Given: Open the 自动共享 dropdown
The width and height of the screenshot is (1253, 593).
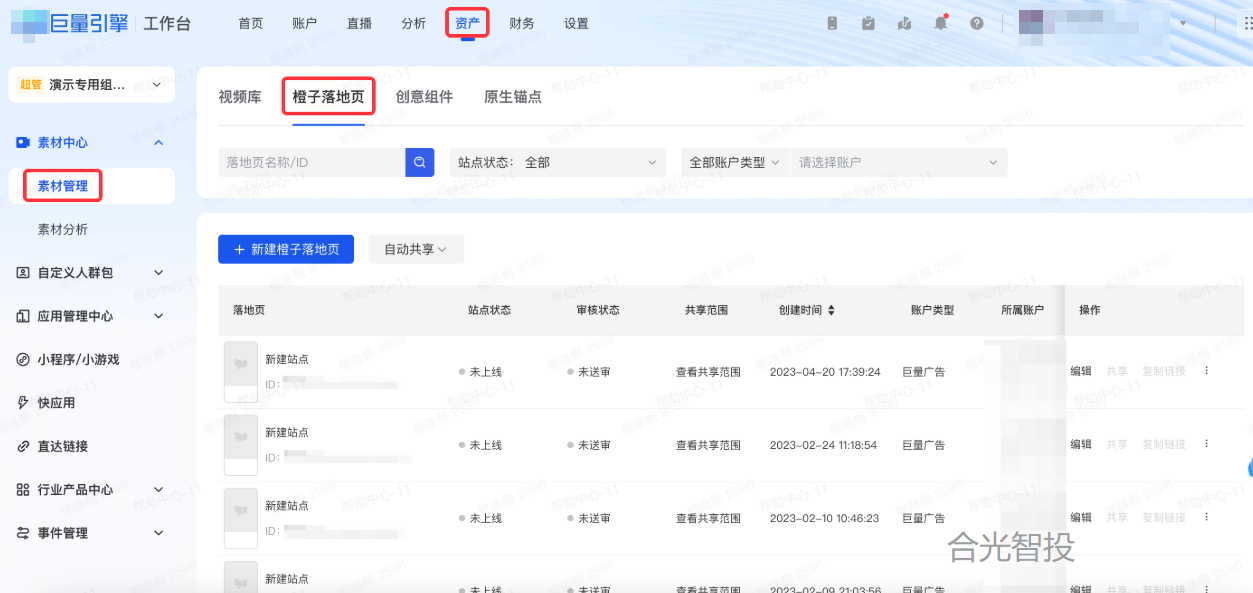Looking at the screenshot, I should point(415,249).
